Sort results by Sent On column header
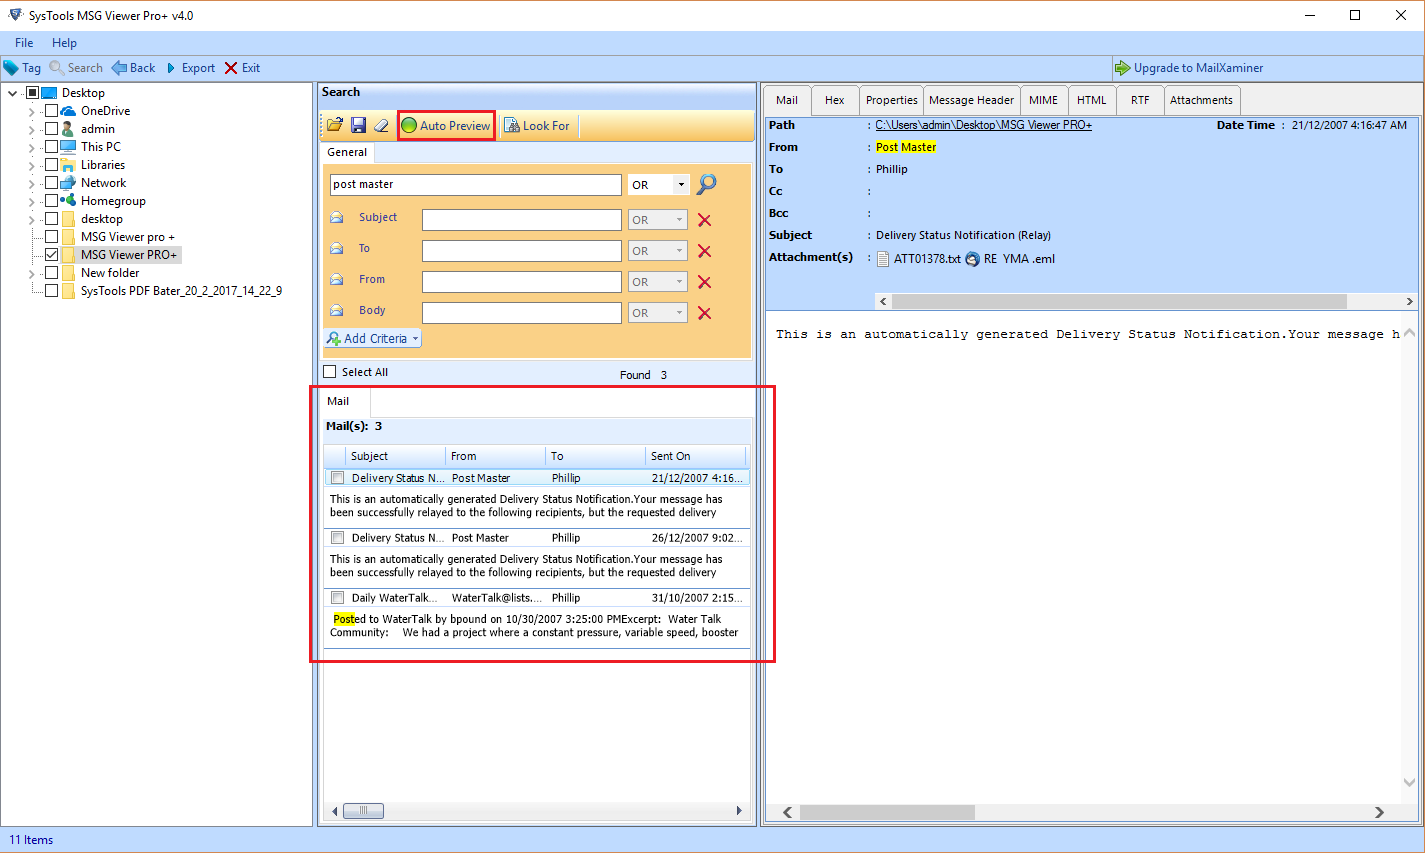Screen dimensions: 1425x853 tap(695, 456)
